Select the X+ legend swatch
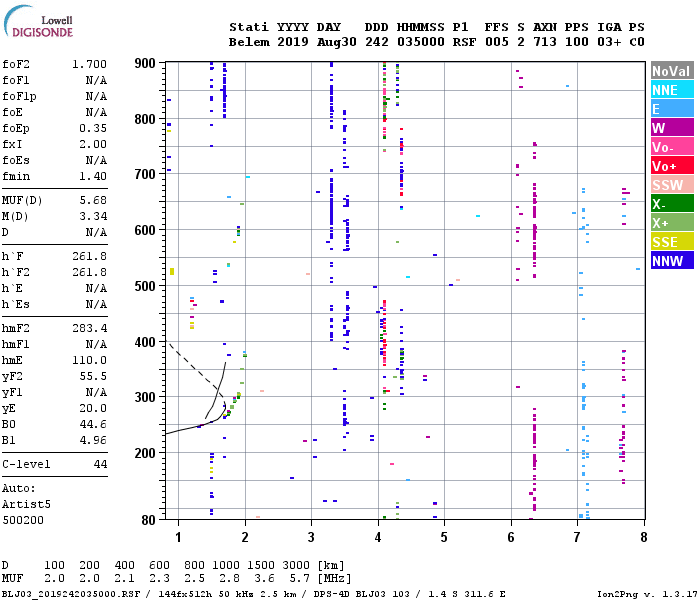Image resolution: width=700 pixels, height=600 pixels. click(x=672, y=223)
